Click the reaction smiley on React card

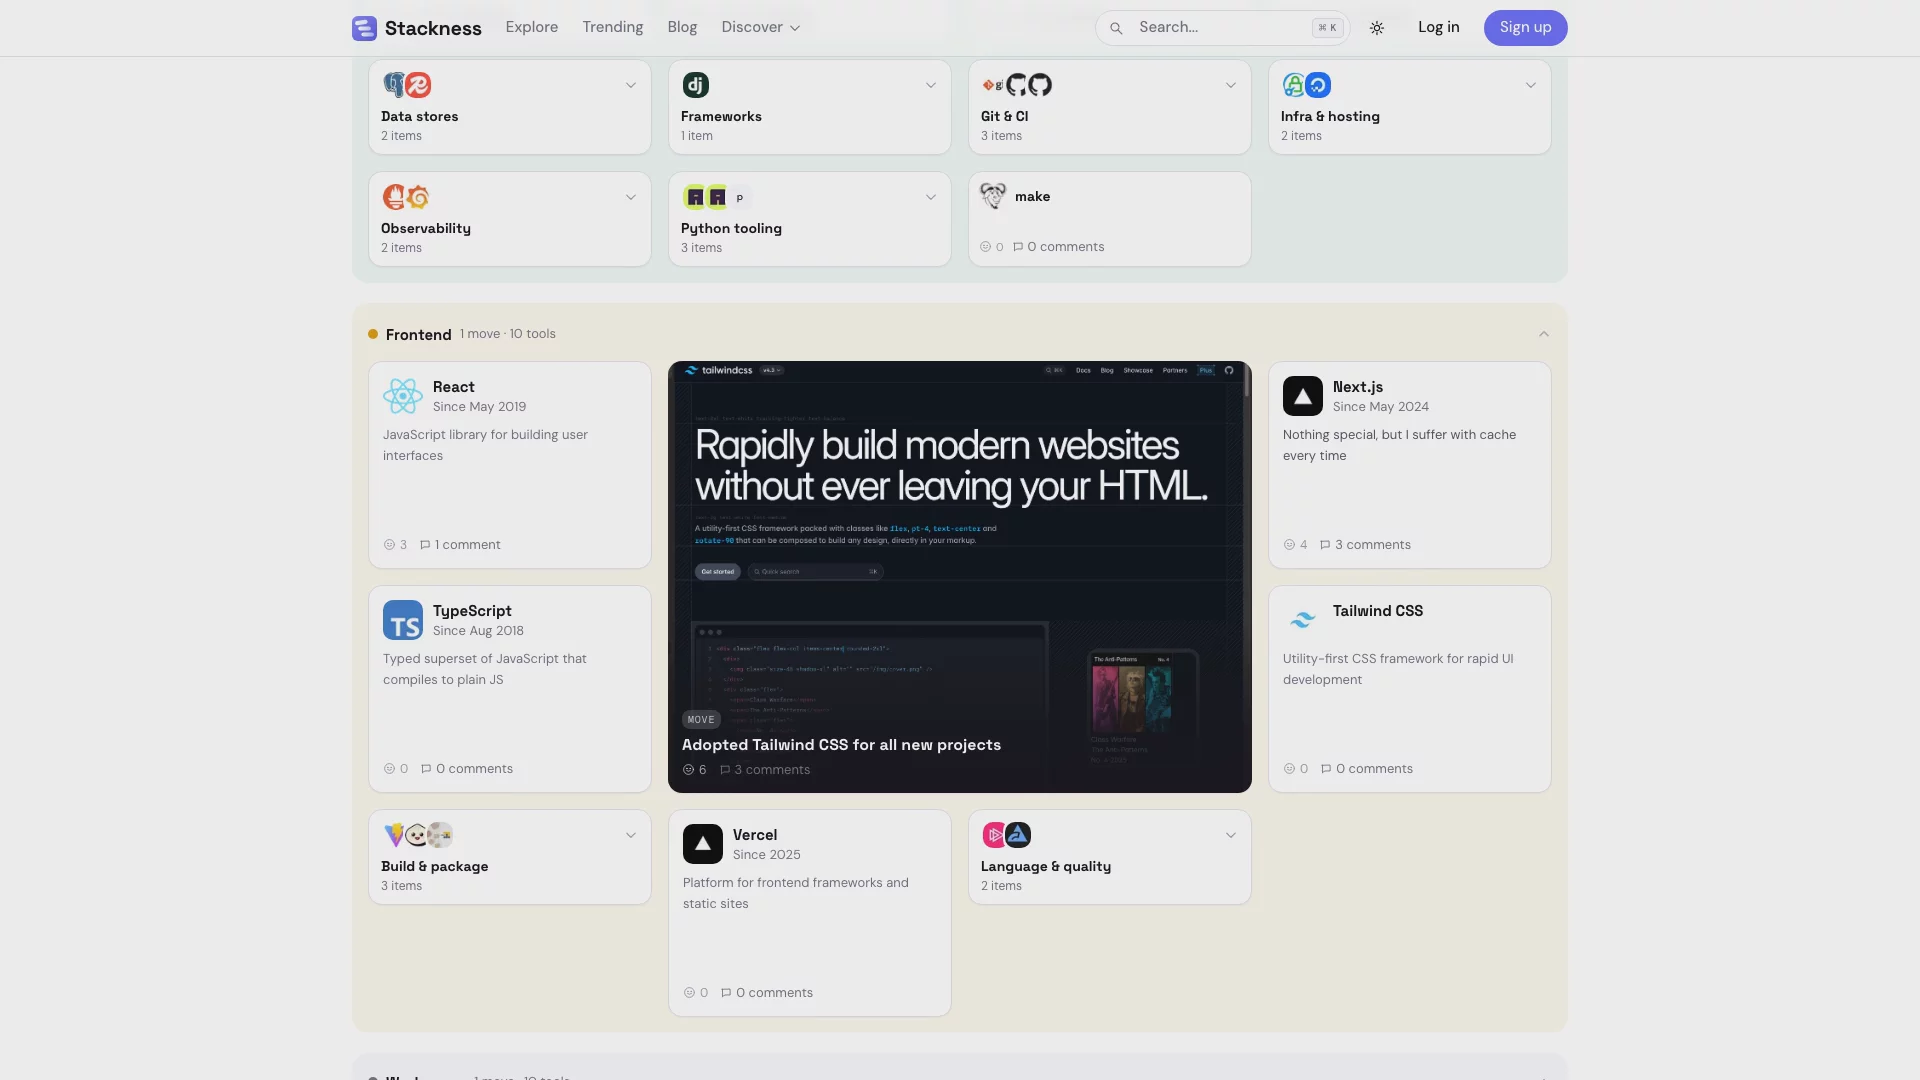pyautogui.click(x=389, y=545)
